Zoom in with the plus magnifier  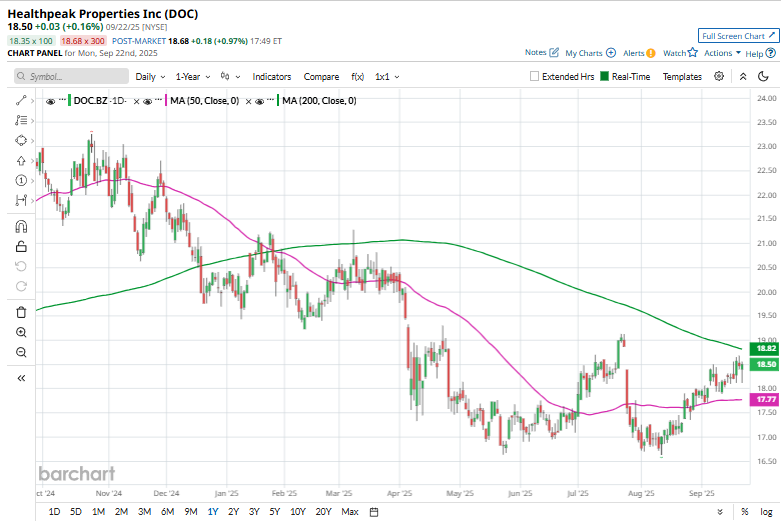[21, 332]
